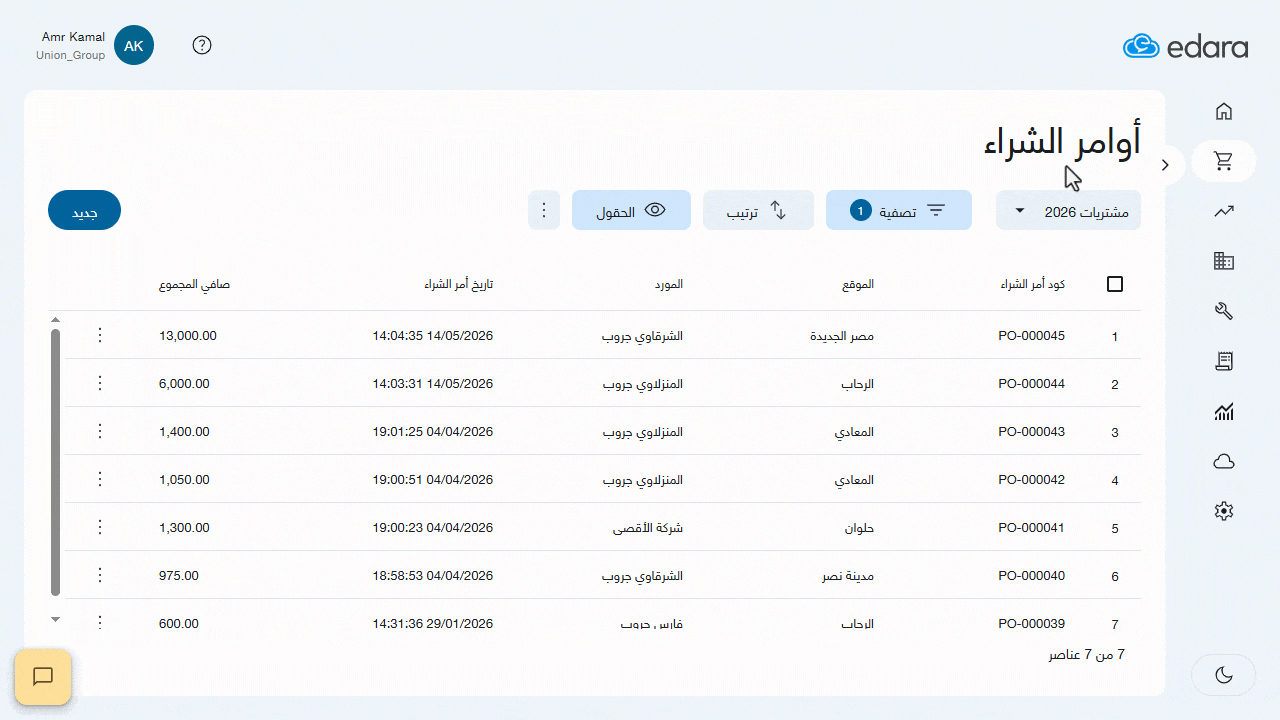
Task: Open the help question mark icon
Action: (202, 45)
